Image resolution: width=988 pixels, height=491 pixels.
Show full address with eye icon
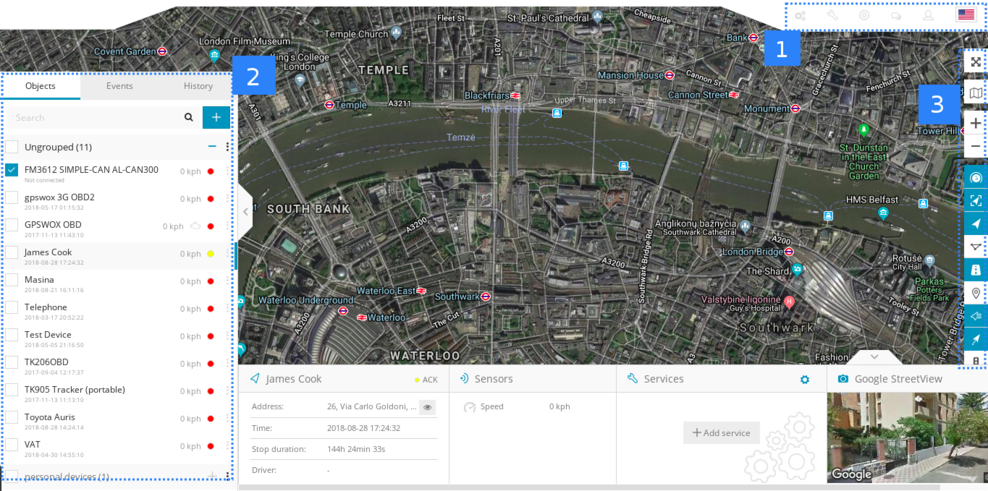click(428, 407)
